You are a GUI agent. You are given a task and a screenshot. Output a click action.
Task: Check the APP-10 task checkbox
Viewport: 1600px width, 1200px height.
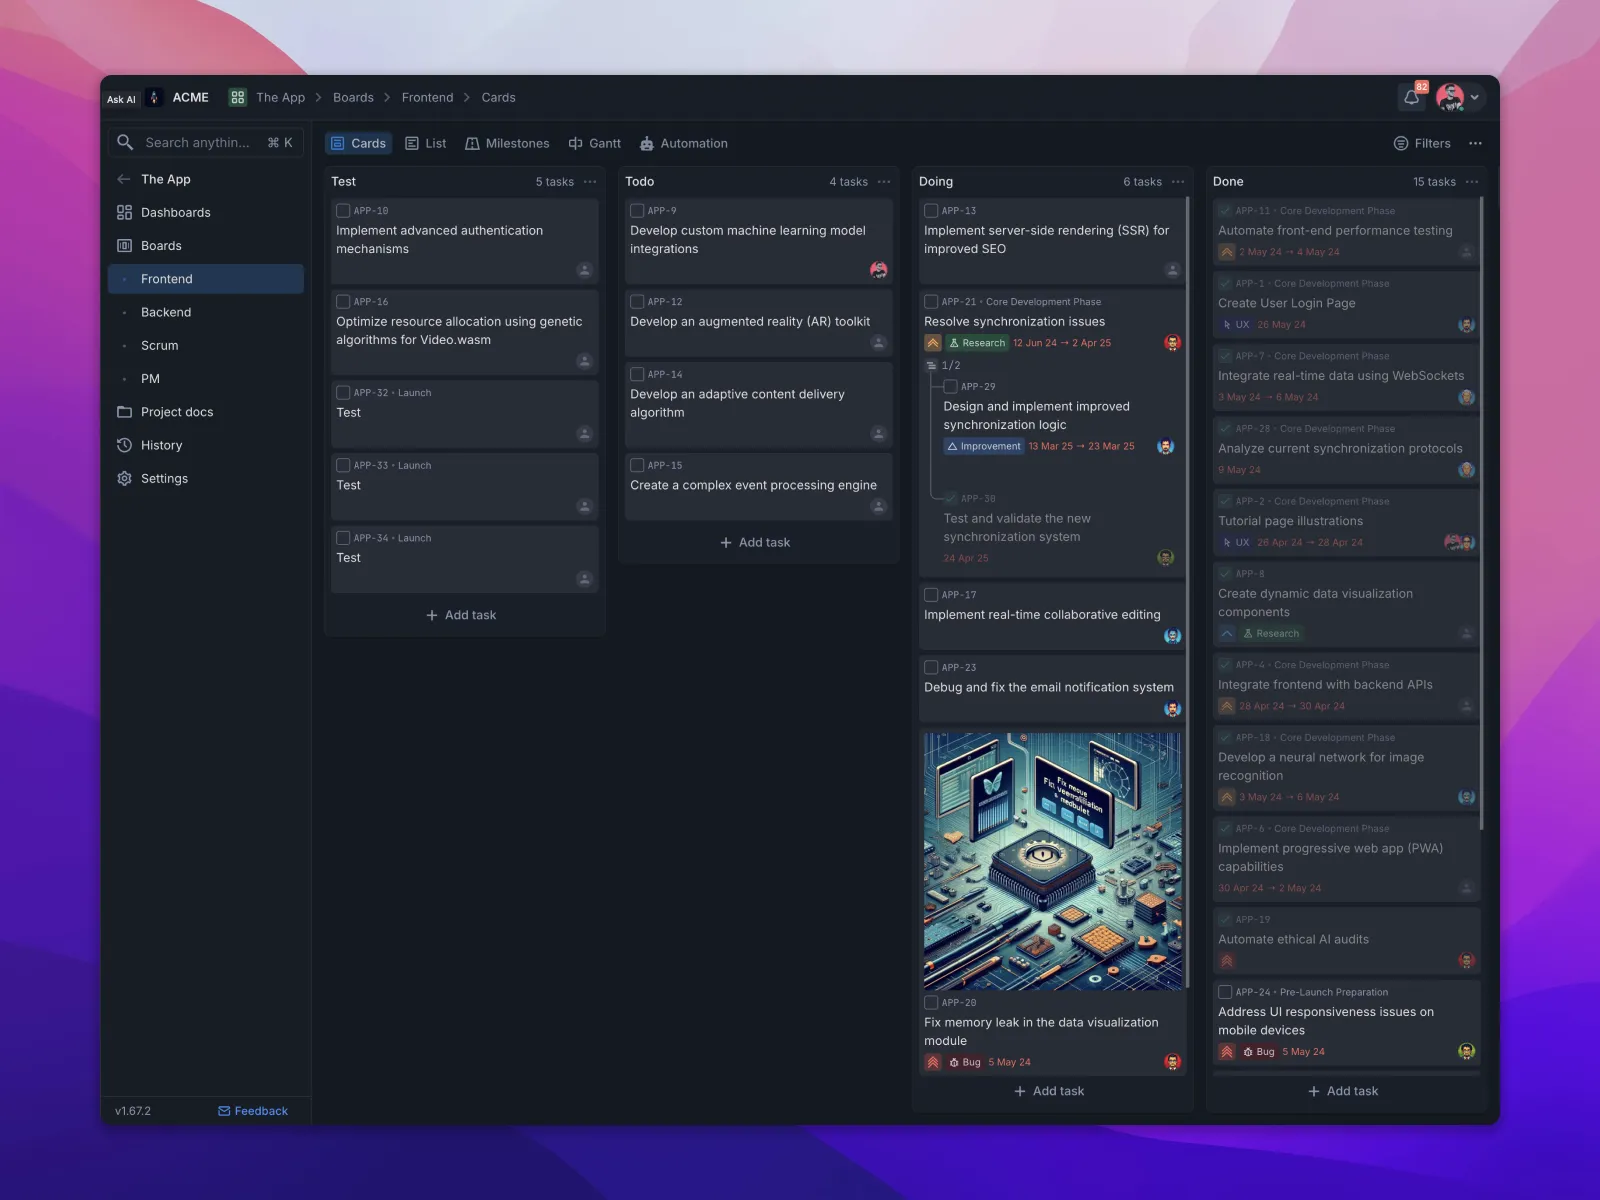point(343,211)
